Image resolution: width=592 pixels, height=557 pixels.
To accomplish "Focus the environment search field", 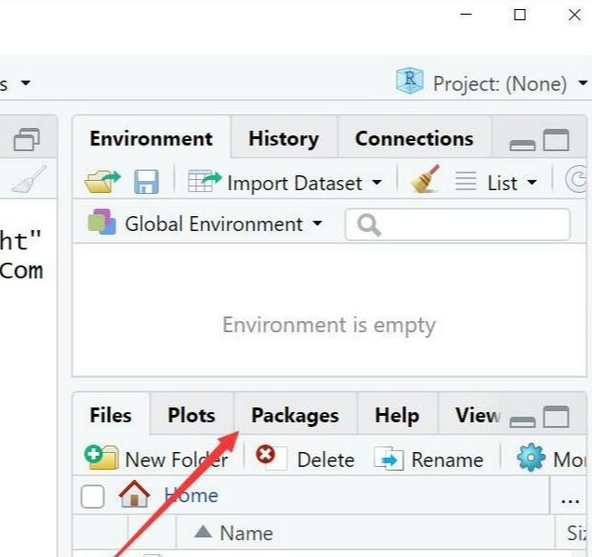I will 457,224.
